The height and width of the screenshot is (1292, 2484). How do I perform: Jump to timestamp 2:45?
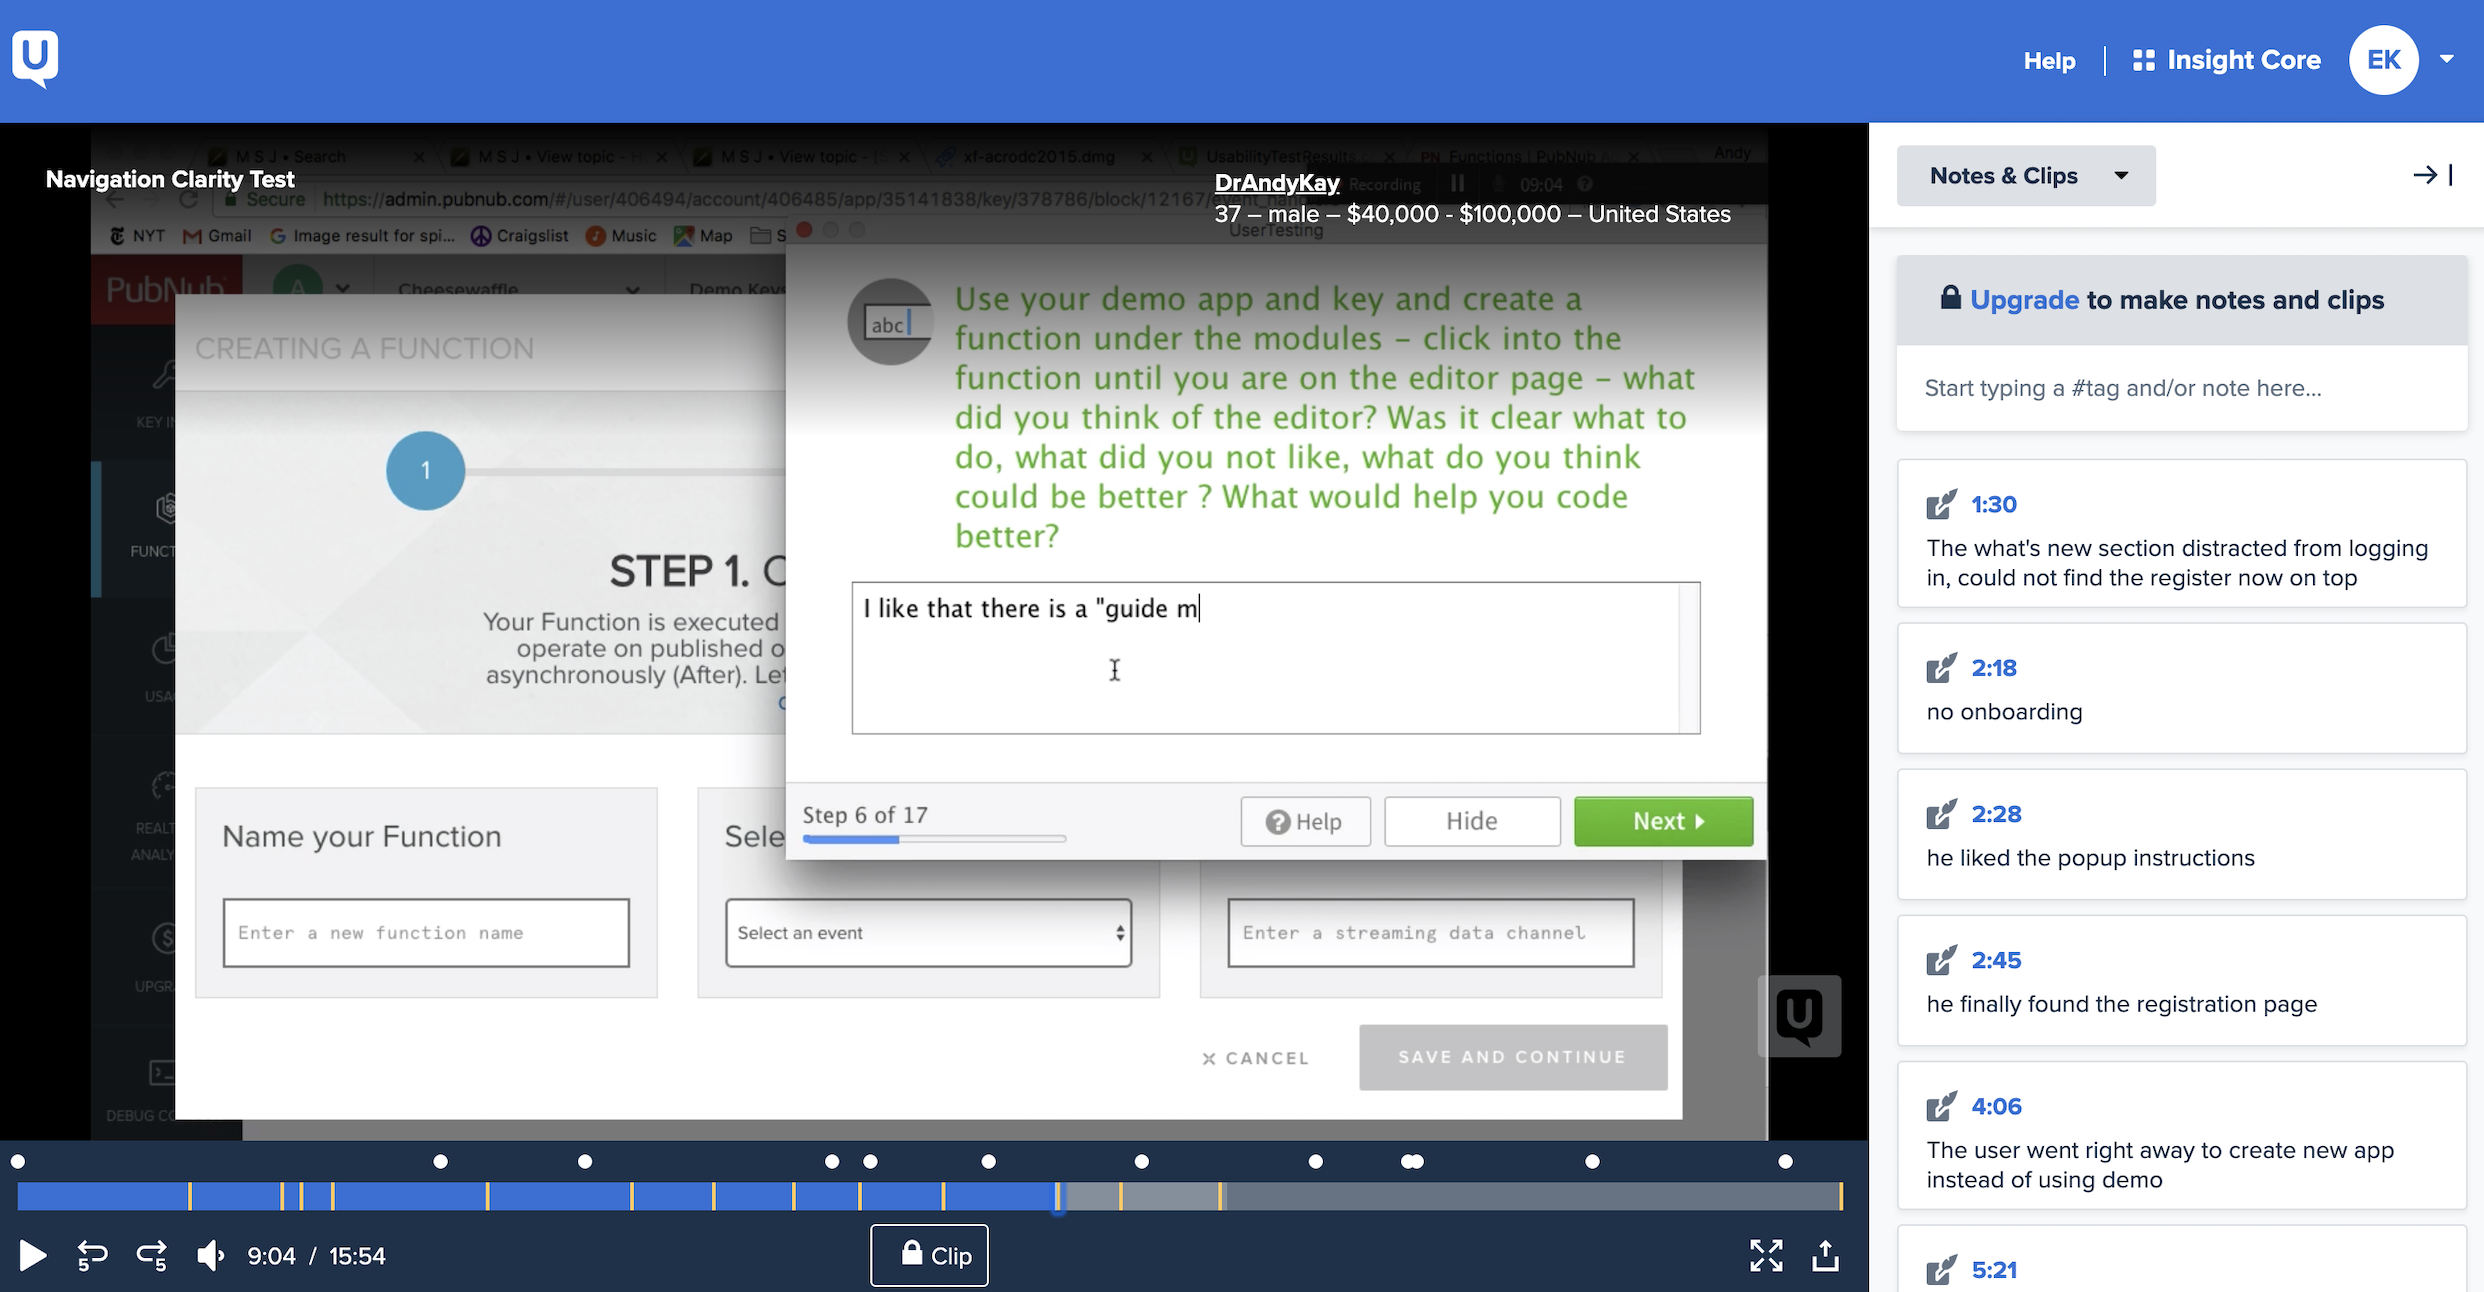1996,960
